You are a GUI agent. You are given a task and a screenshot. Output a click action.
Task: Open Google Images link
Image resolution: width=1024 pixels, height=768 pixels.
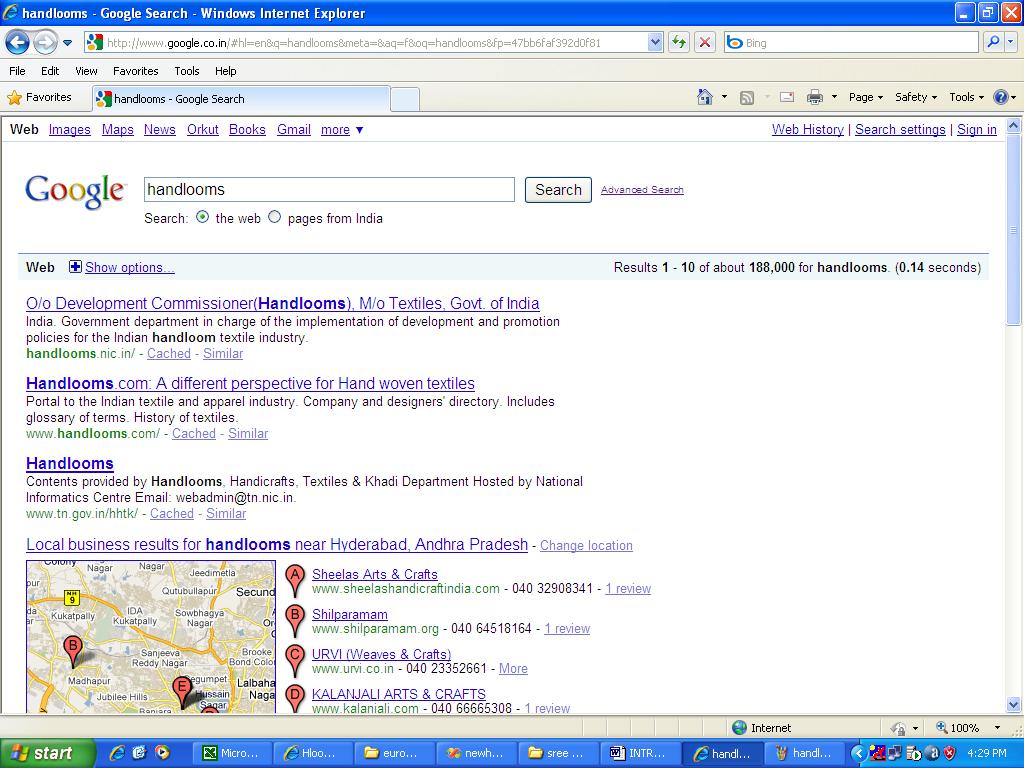click(69, 129)
